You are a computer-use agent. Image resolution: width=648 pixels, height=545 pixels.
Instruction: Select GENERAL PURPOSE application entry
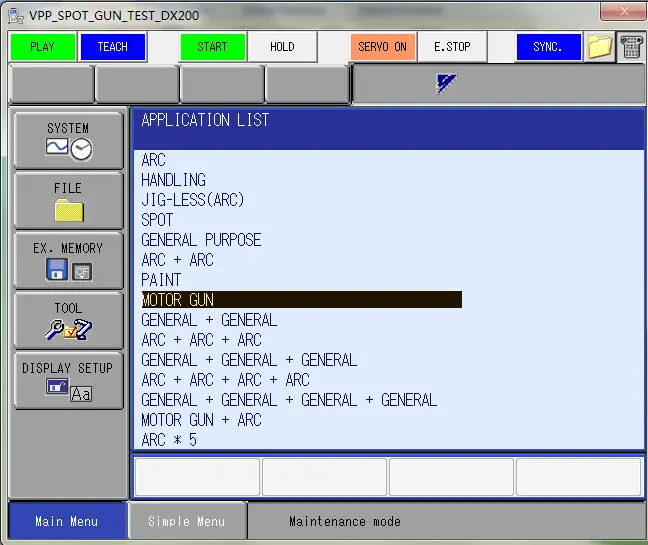[201, 240]
